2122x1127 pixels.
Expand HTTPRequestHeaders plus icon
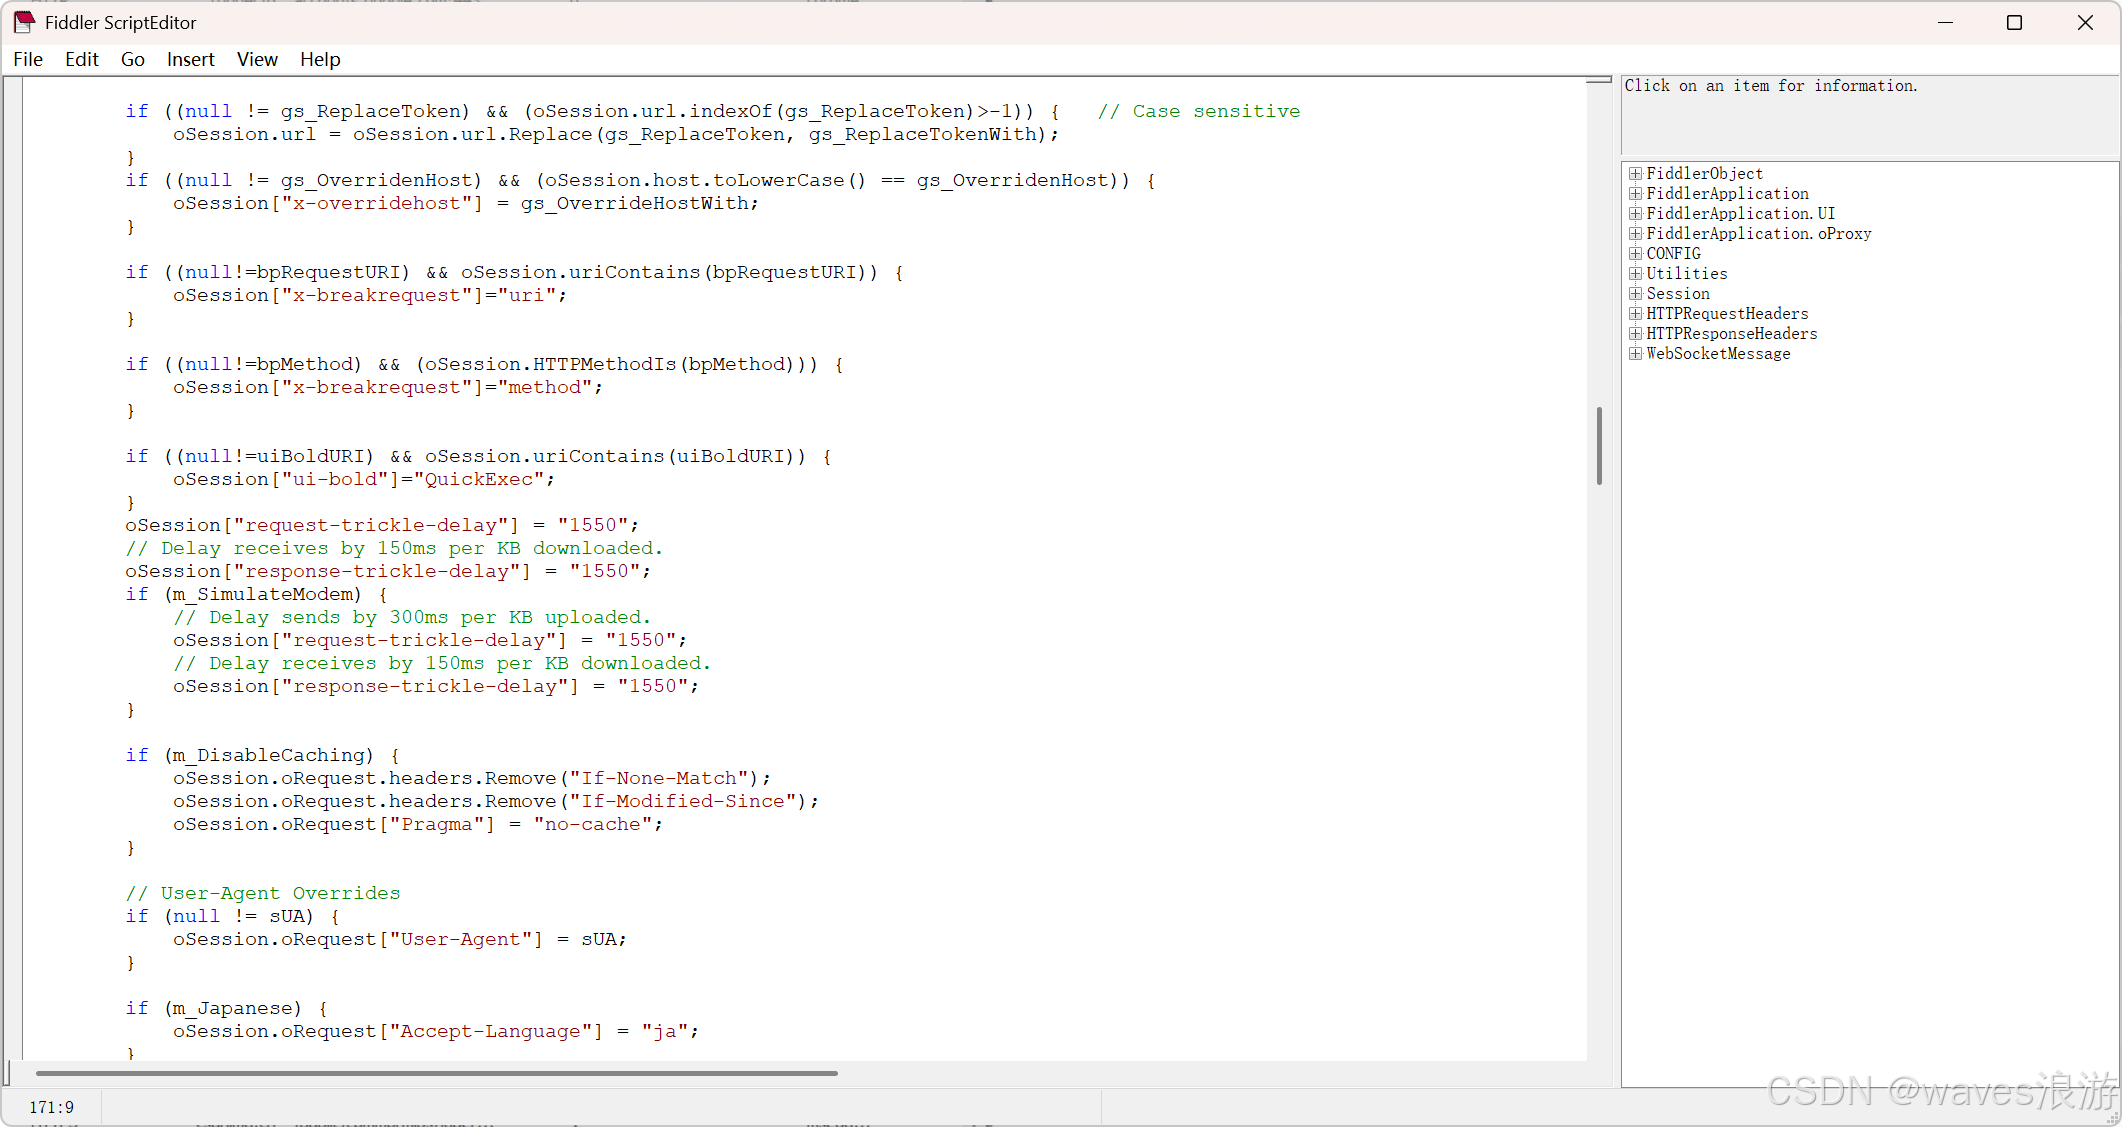[x=1635, y=314]
